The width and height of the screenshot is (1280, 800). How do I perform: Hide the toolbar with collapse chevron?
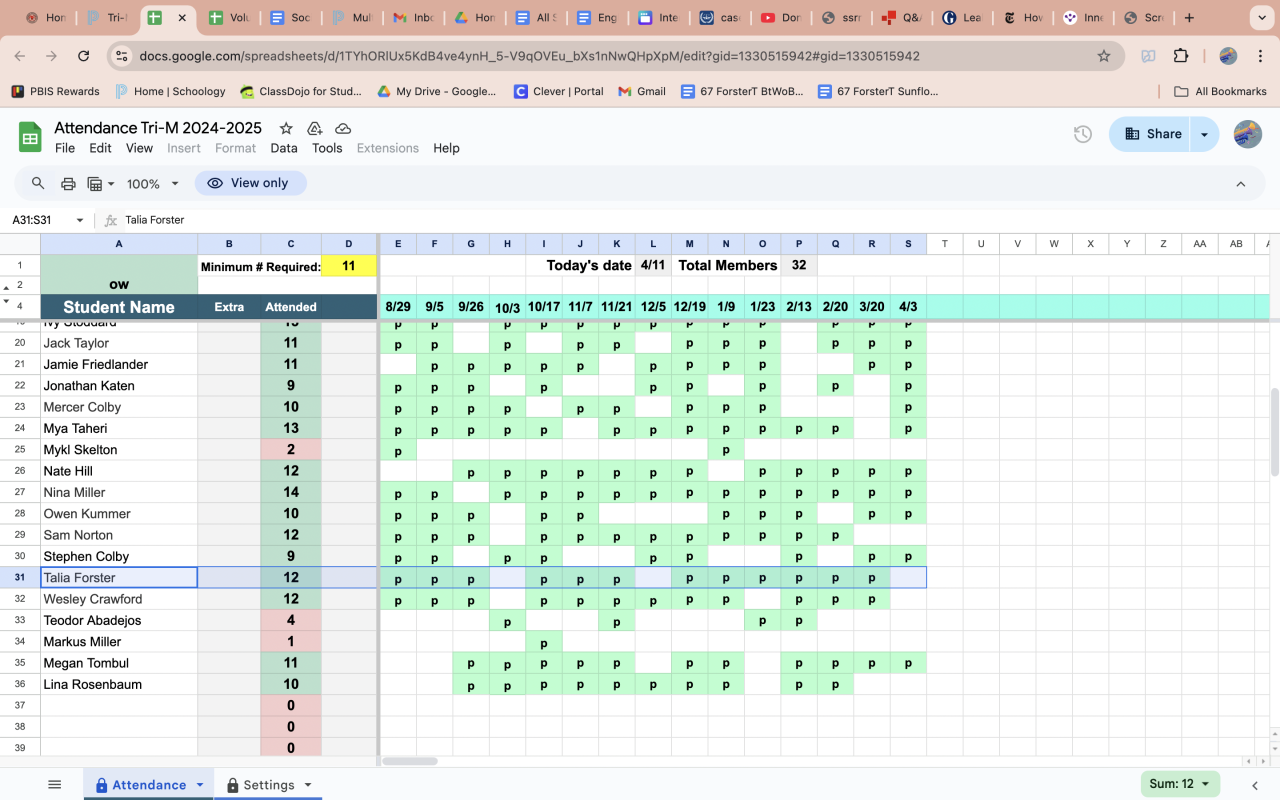coord(1241,184)
